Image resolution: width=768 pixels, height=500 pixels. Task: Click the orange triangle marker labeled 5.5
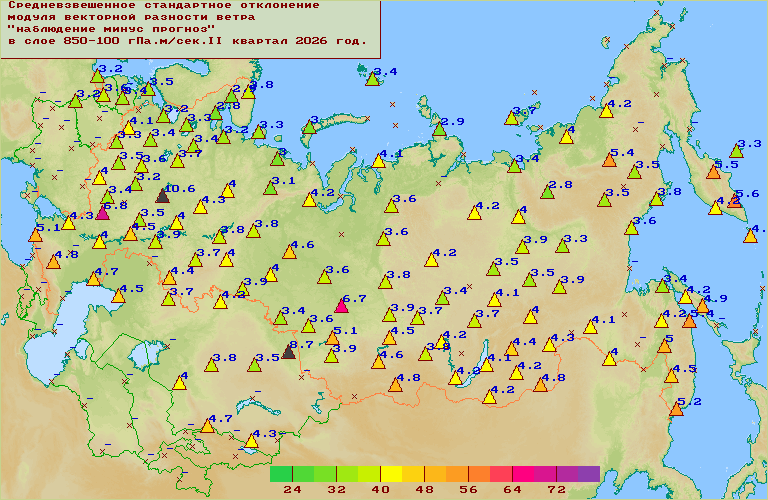coord(714,172)
